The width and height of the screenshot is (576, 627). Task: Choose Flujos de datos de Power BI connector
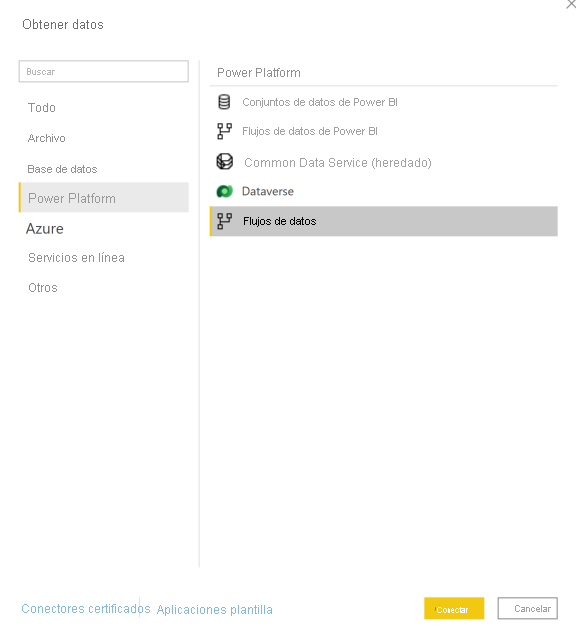(x=310, y=131)
